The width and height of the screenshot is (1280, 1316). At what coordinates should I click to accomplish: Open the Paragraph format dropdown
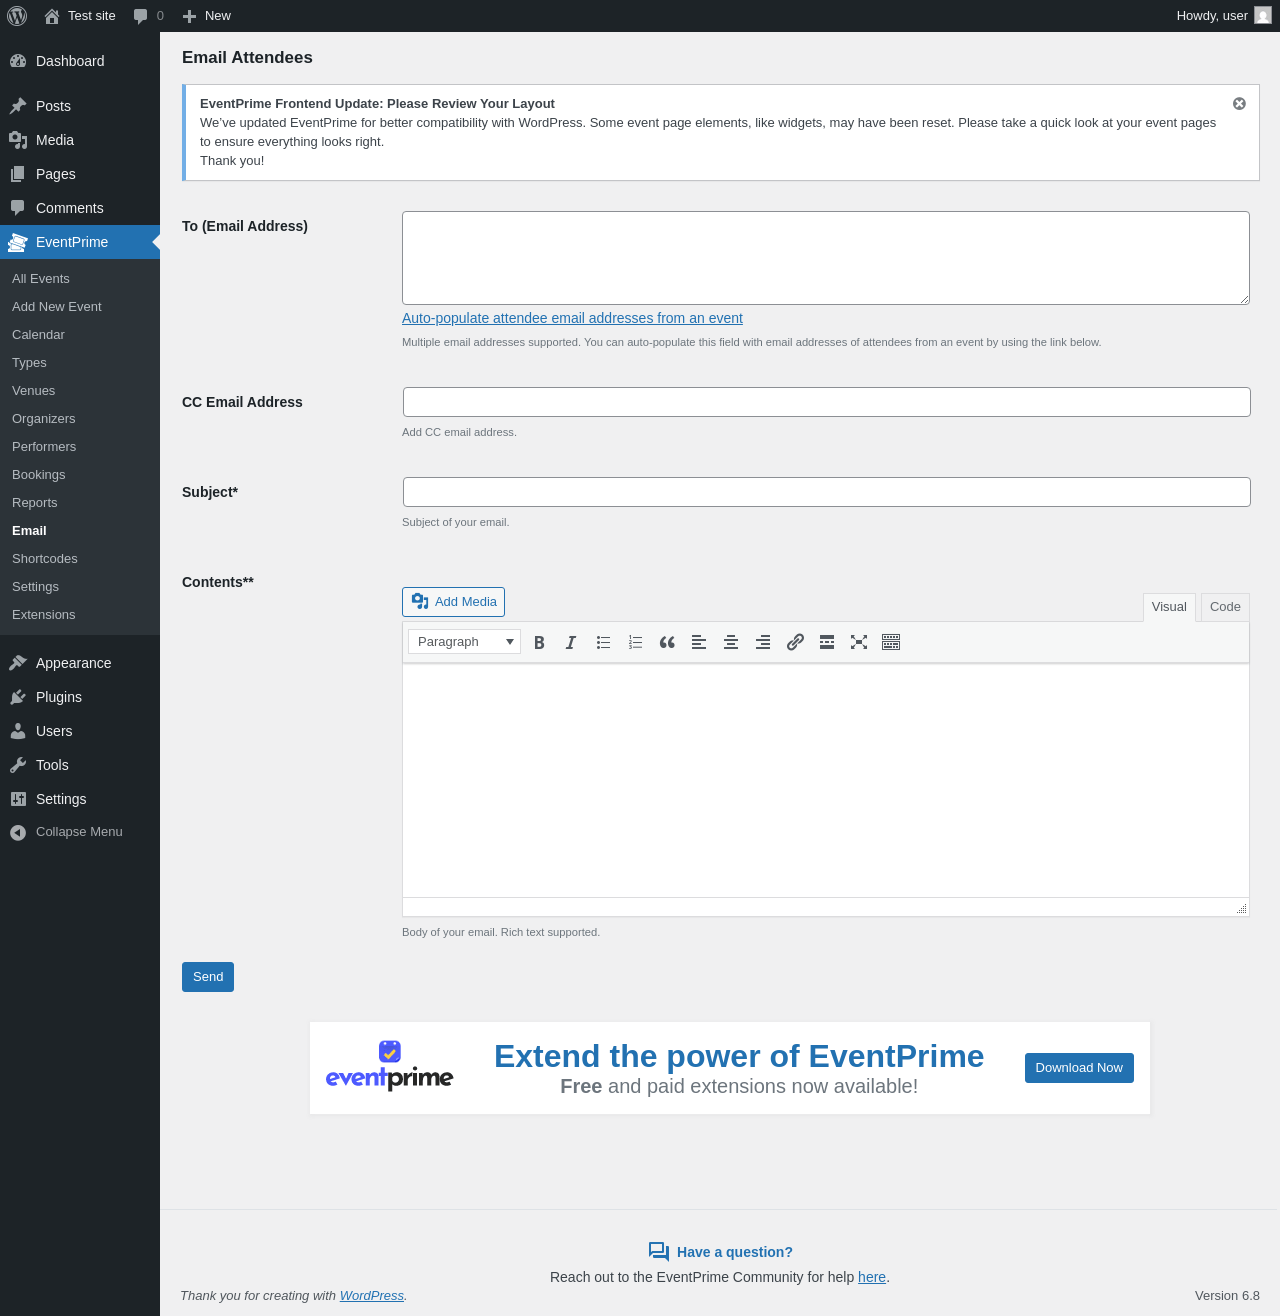point(464,642)
